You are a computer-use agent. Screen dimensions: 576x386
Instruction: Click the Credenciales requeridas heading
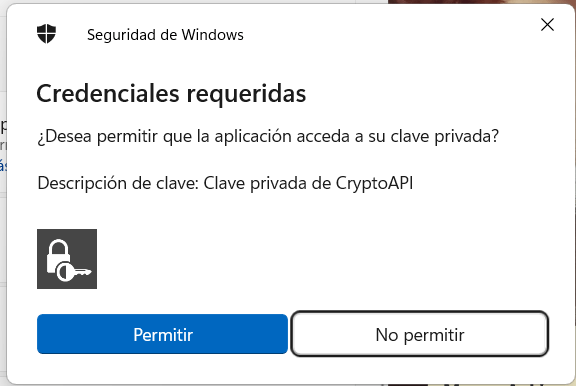click(171, 93)
